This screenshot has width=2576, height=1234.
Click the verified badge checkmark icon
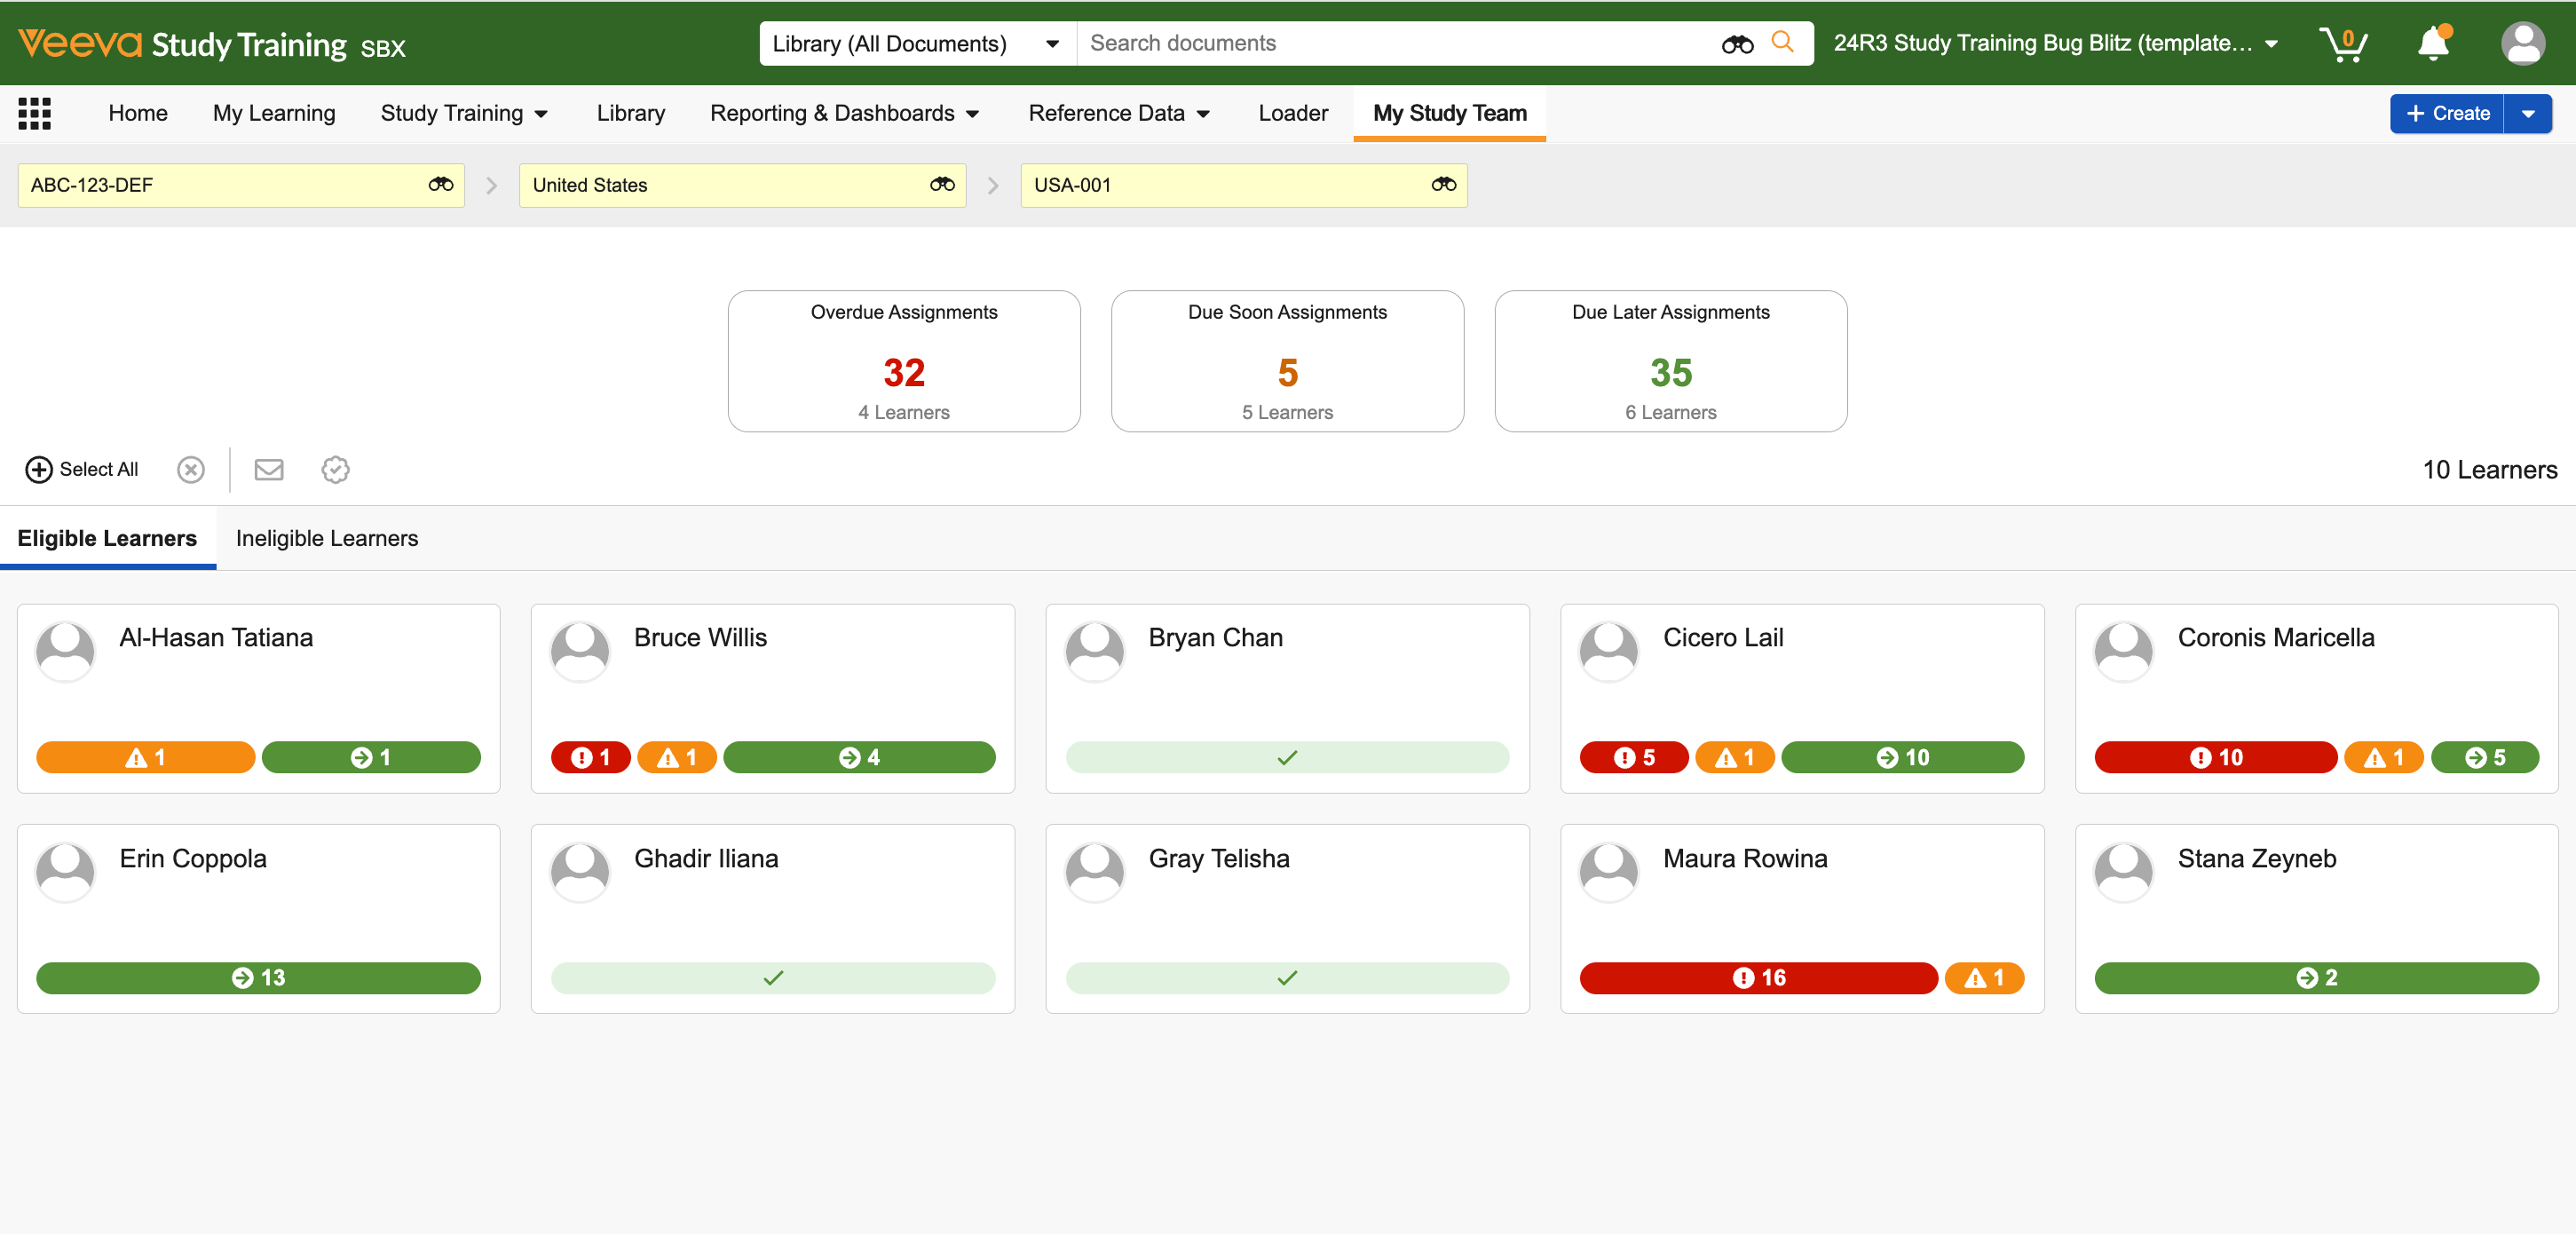(335, 469)
